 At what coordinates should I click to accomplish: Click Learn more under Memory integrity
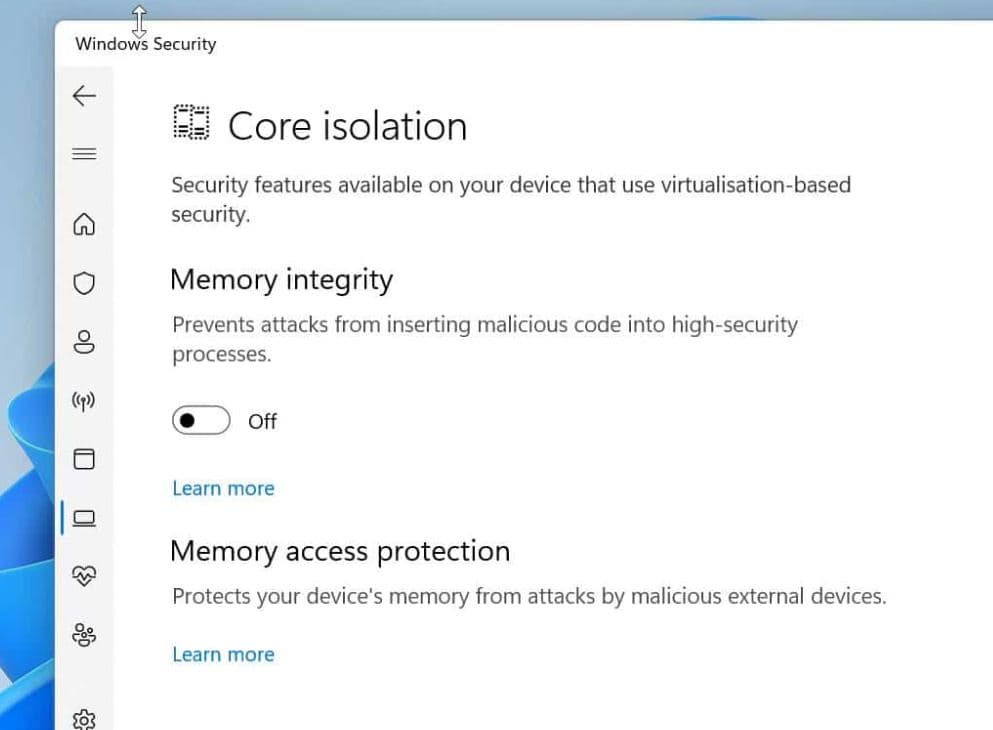(223, 488)
